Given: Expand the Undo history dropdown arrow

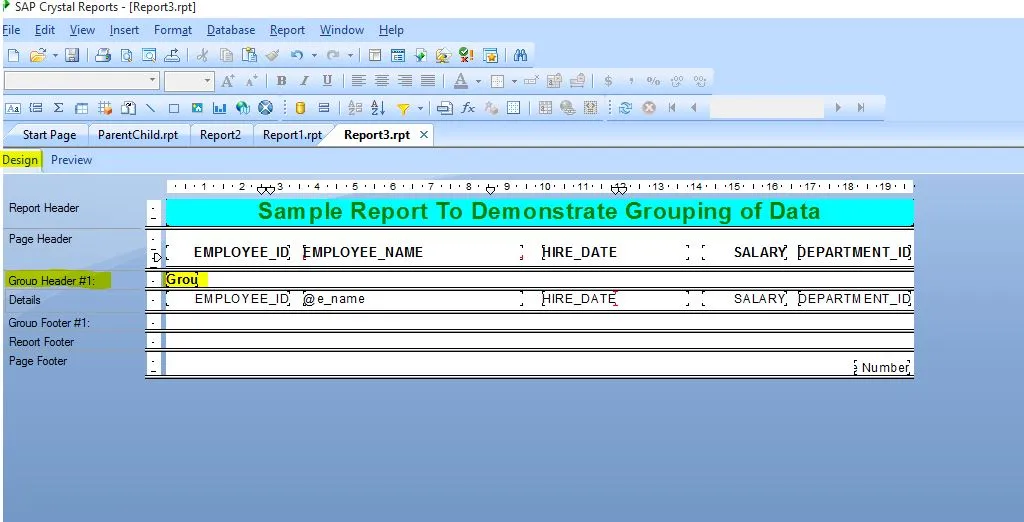Looking at the screenshot, I should tap(314, 56).
